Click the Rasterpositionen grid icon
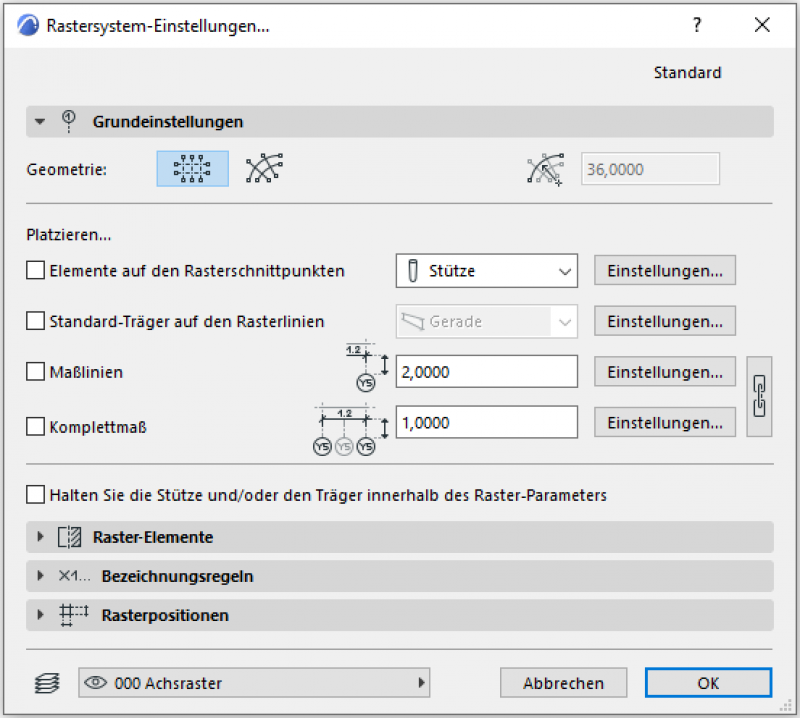Screen dimensions: 800x718 point(75,615)
